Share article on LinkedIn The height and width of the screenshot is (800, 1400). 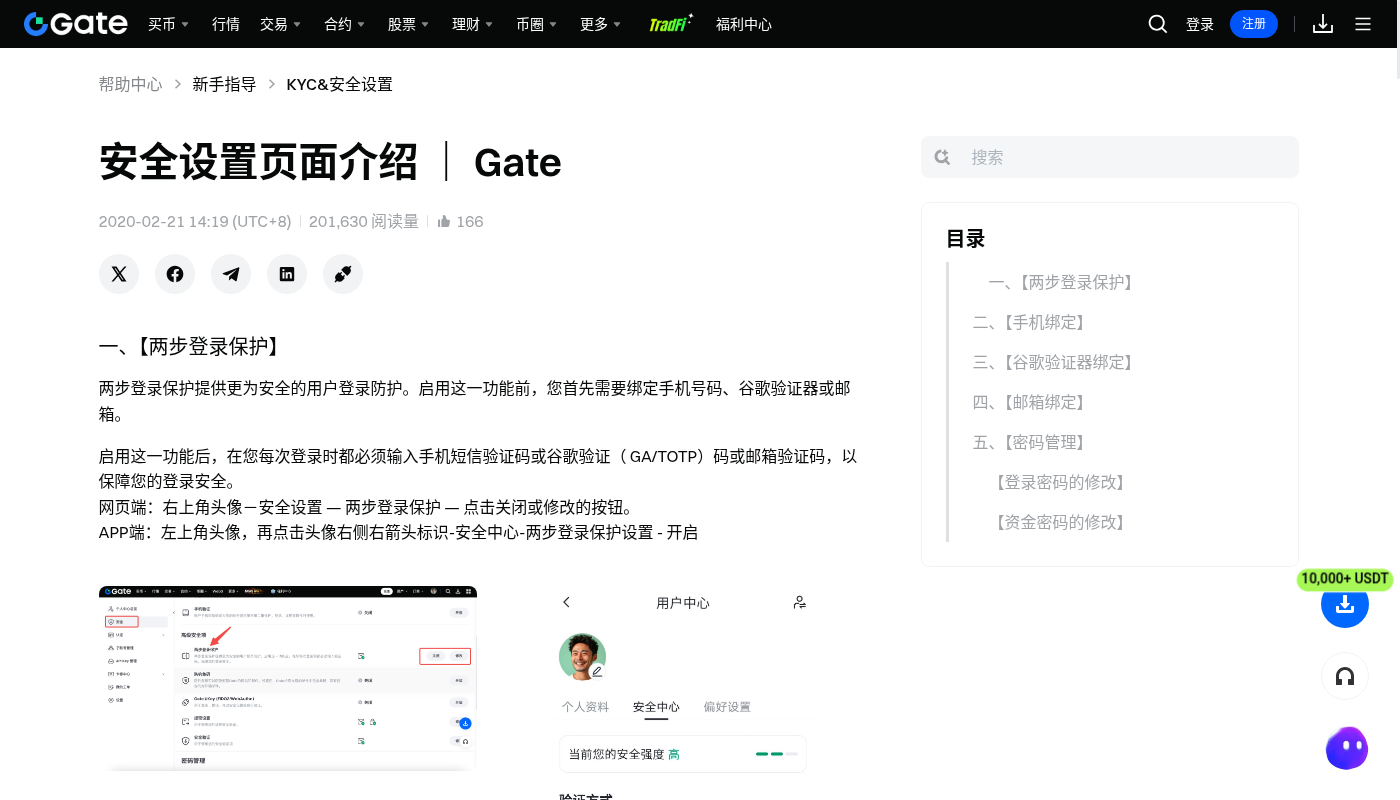tap(287, 274)
